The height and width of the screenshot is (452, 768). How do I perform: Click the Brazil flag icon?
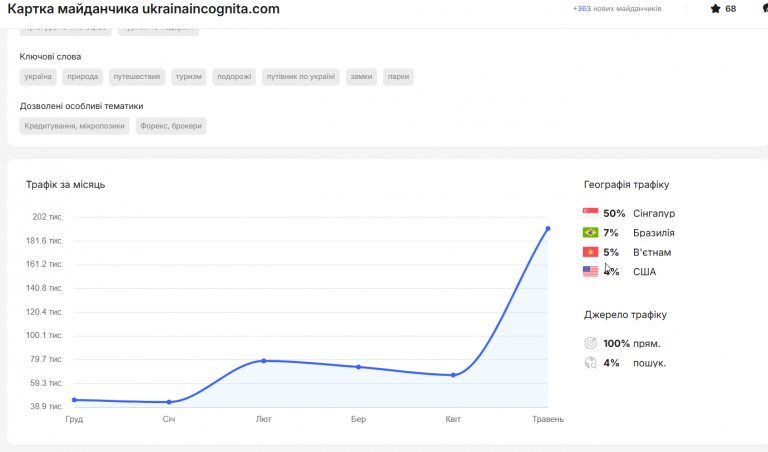point(590,232)
